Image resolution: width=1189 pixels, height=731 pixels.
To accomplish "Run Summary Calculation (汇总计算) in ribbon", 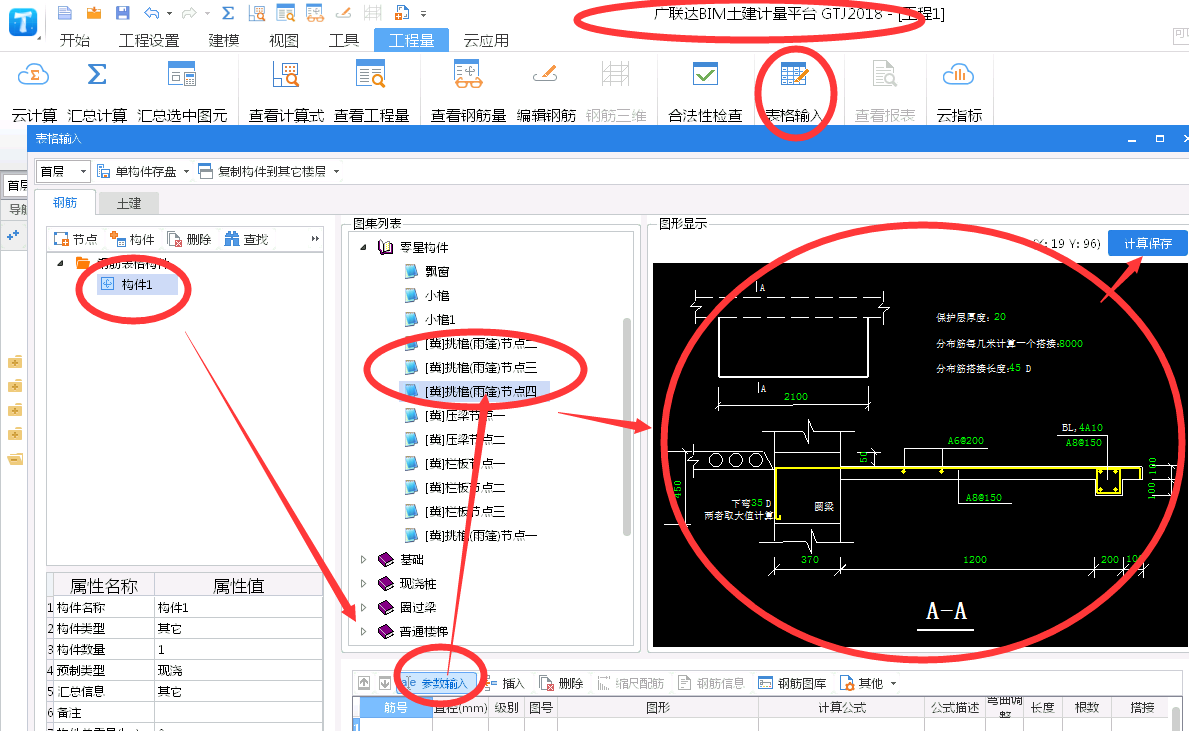I will (x=97, y=93).
